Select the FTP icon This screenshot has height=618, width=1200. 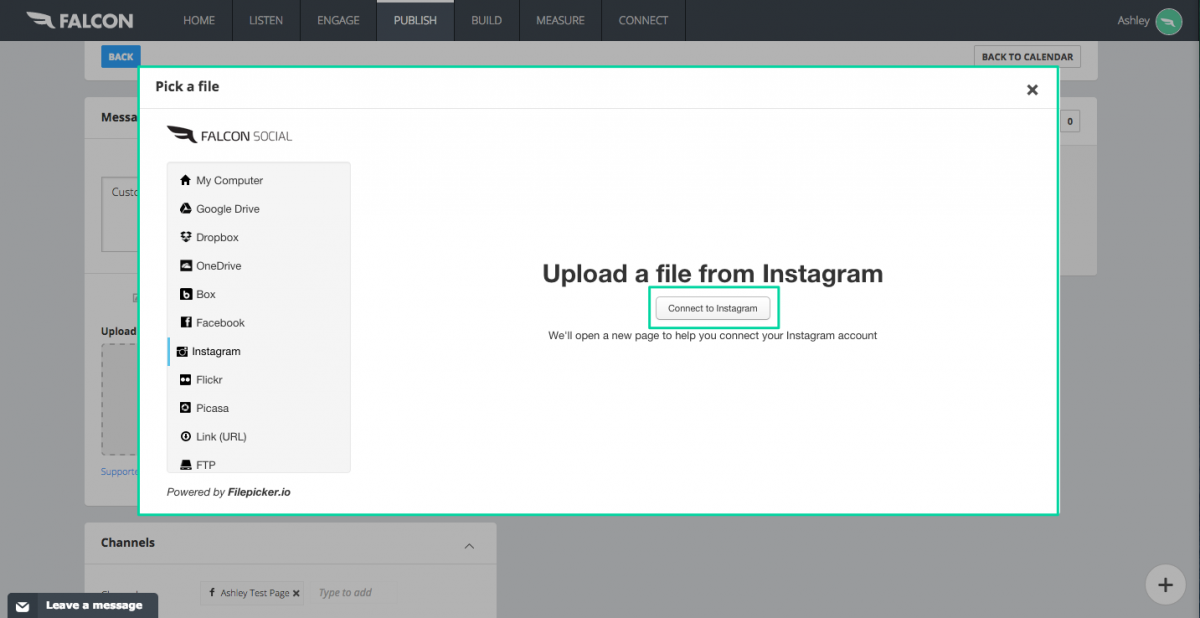185,465
